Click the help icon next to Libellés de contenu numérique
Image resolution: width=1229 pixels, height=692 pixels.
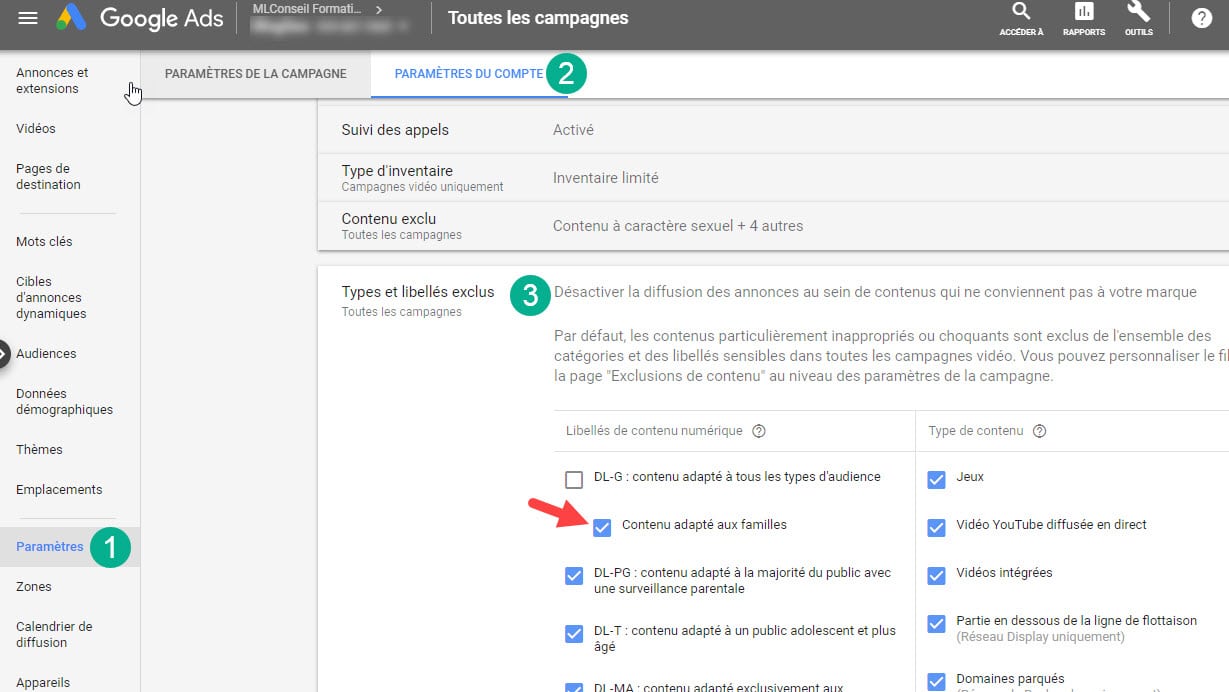758,430
